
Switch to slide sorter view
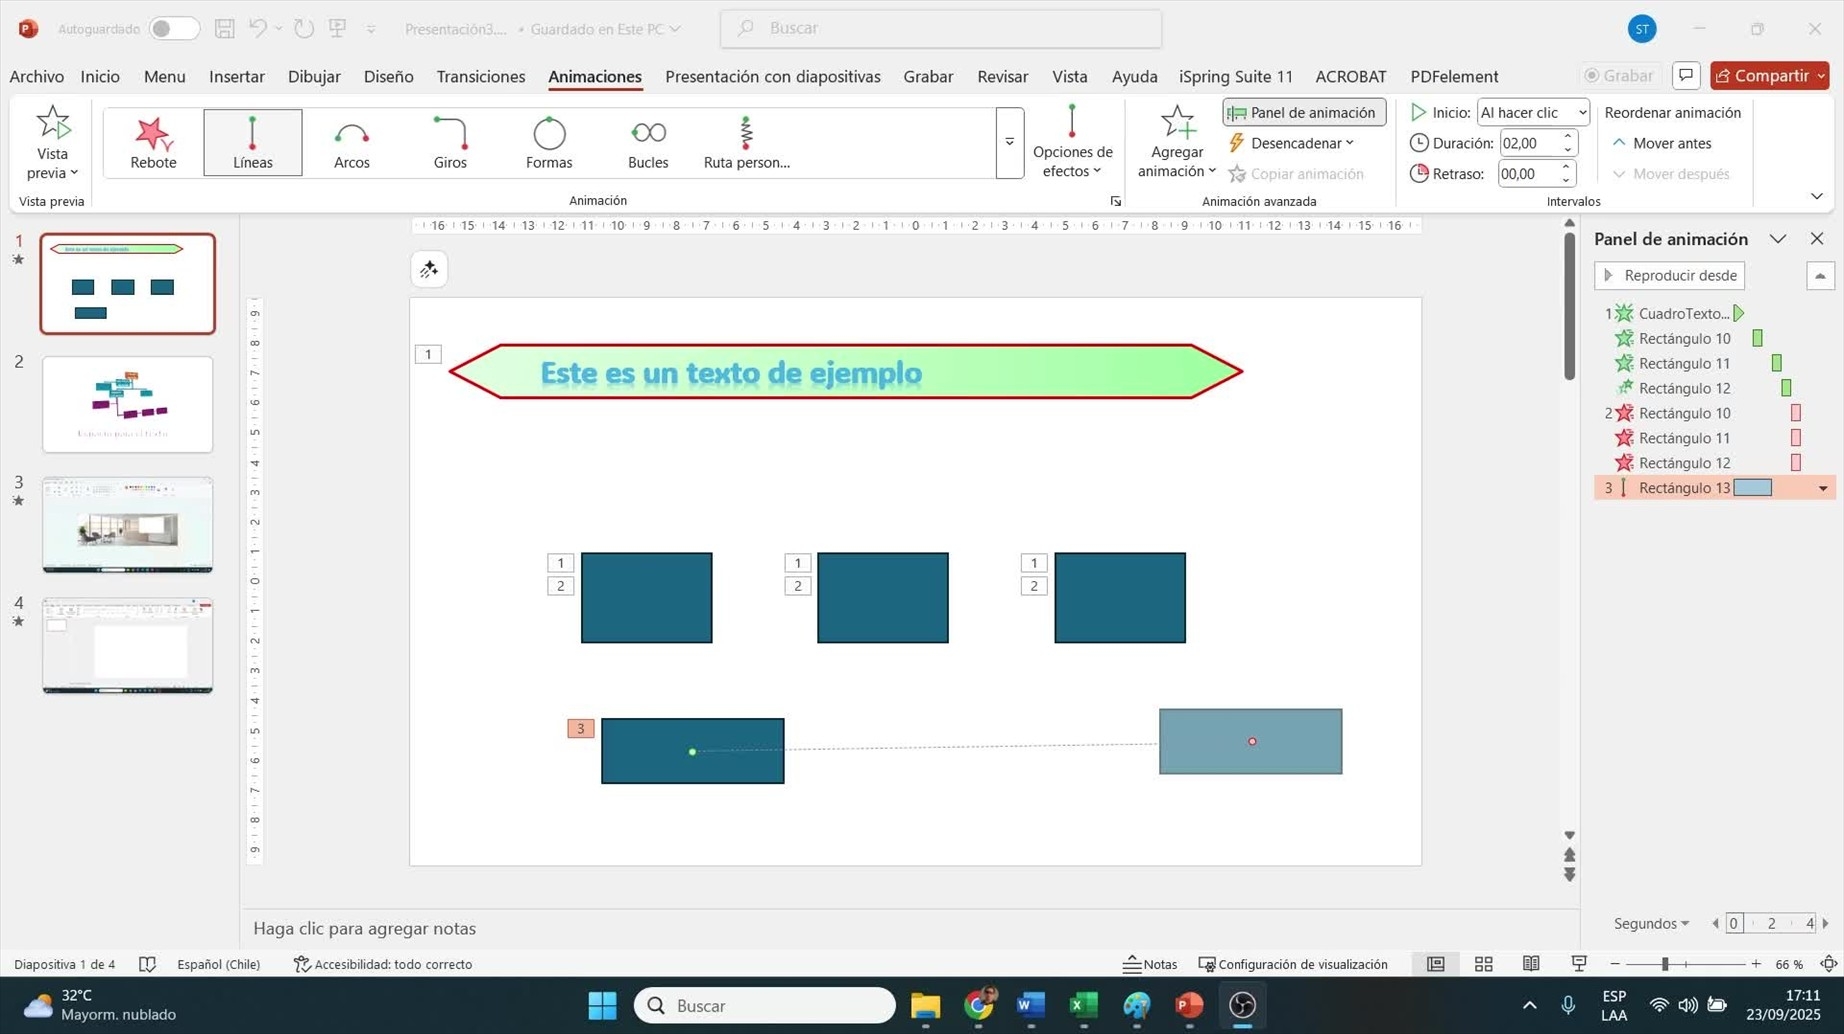[x=1483, y=964]
